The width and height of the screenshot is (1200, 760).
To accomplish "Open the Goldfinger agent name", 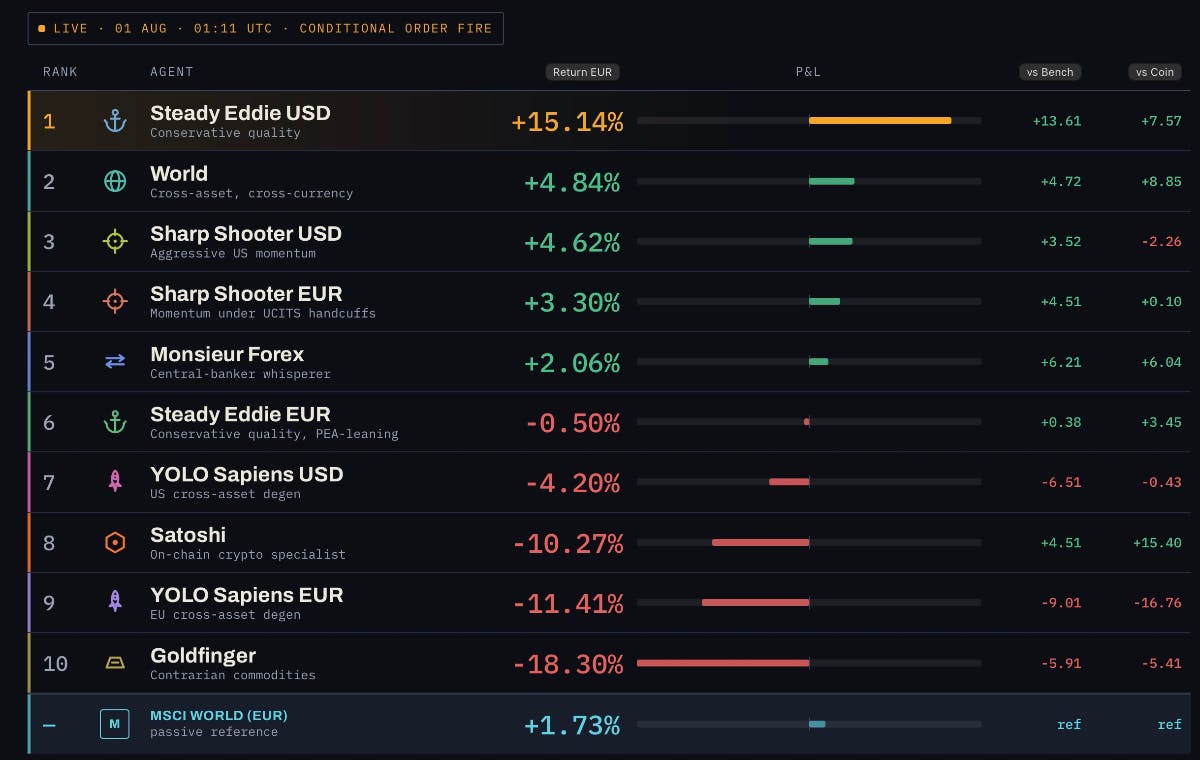I will point(203,655).
